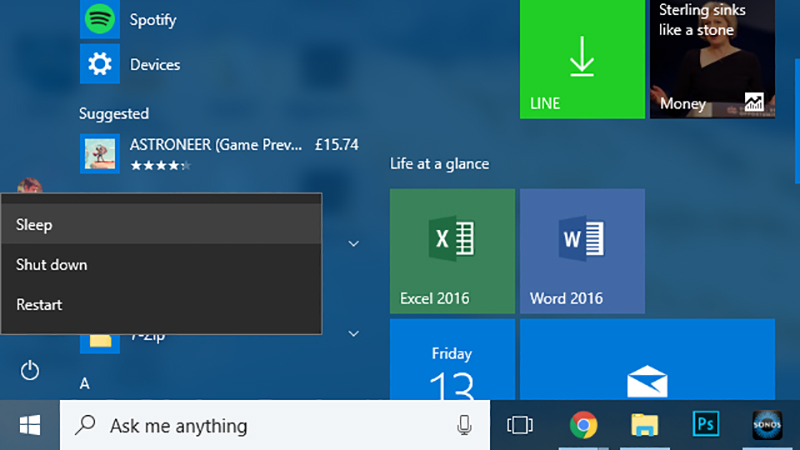
Task: Launch Google Chrome from the taskbar
Action: click(x=583, y=424)
